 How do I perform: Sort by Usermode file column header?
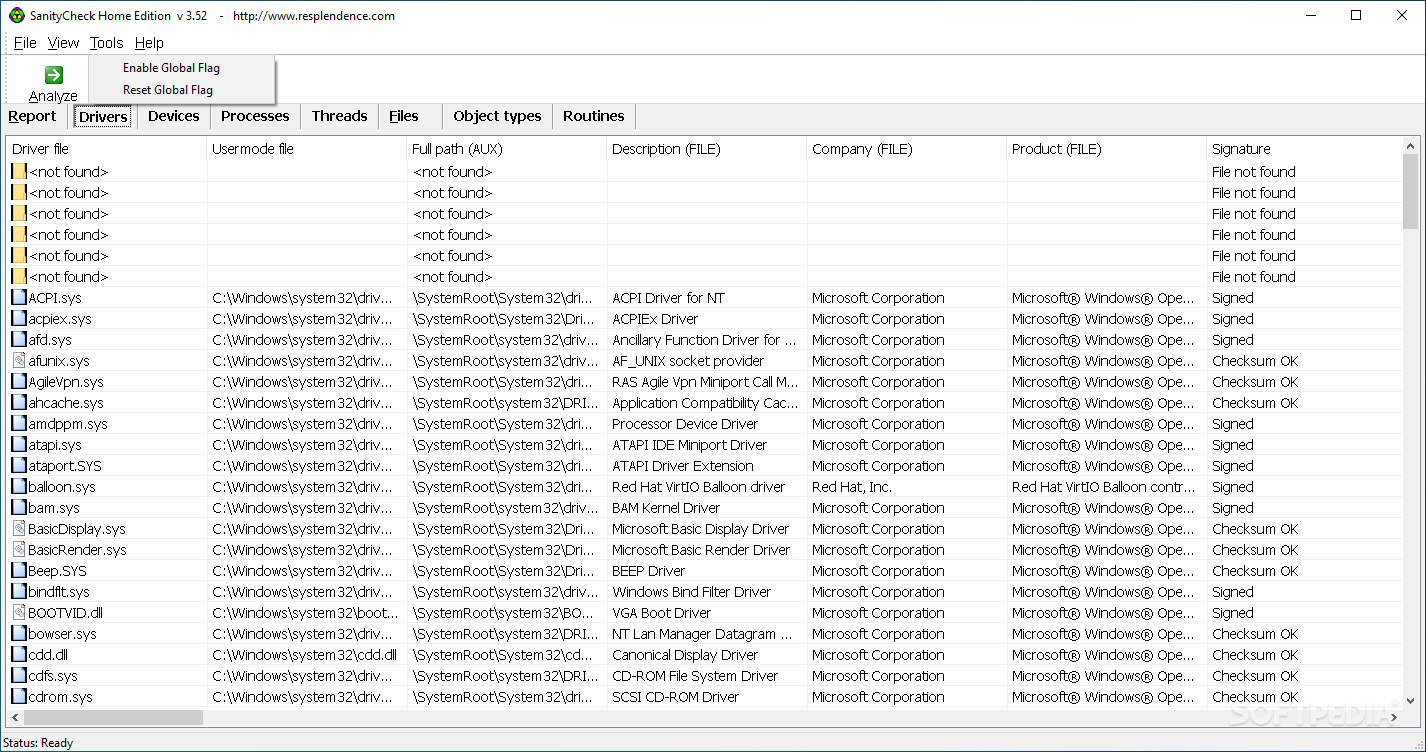click(307, 149)
